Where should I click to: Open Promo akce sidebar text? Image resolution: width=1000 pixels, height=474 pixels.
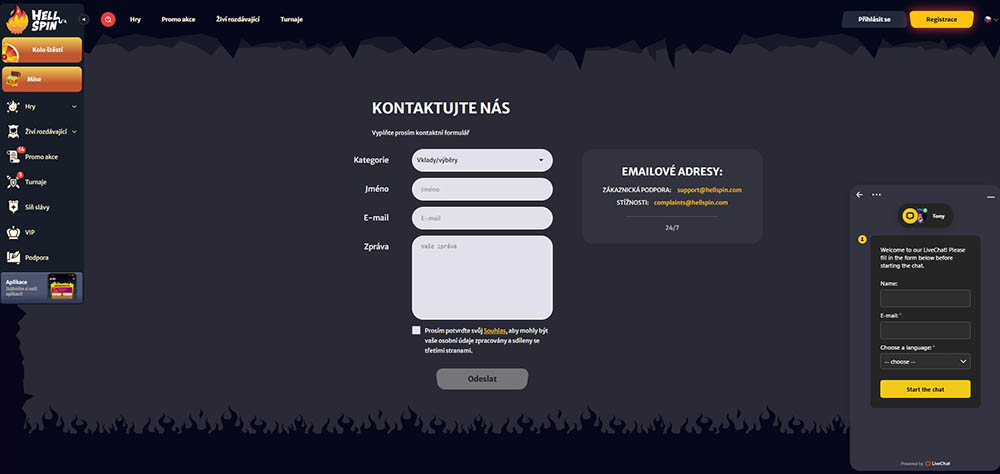tap(41, 157)
